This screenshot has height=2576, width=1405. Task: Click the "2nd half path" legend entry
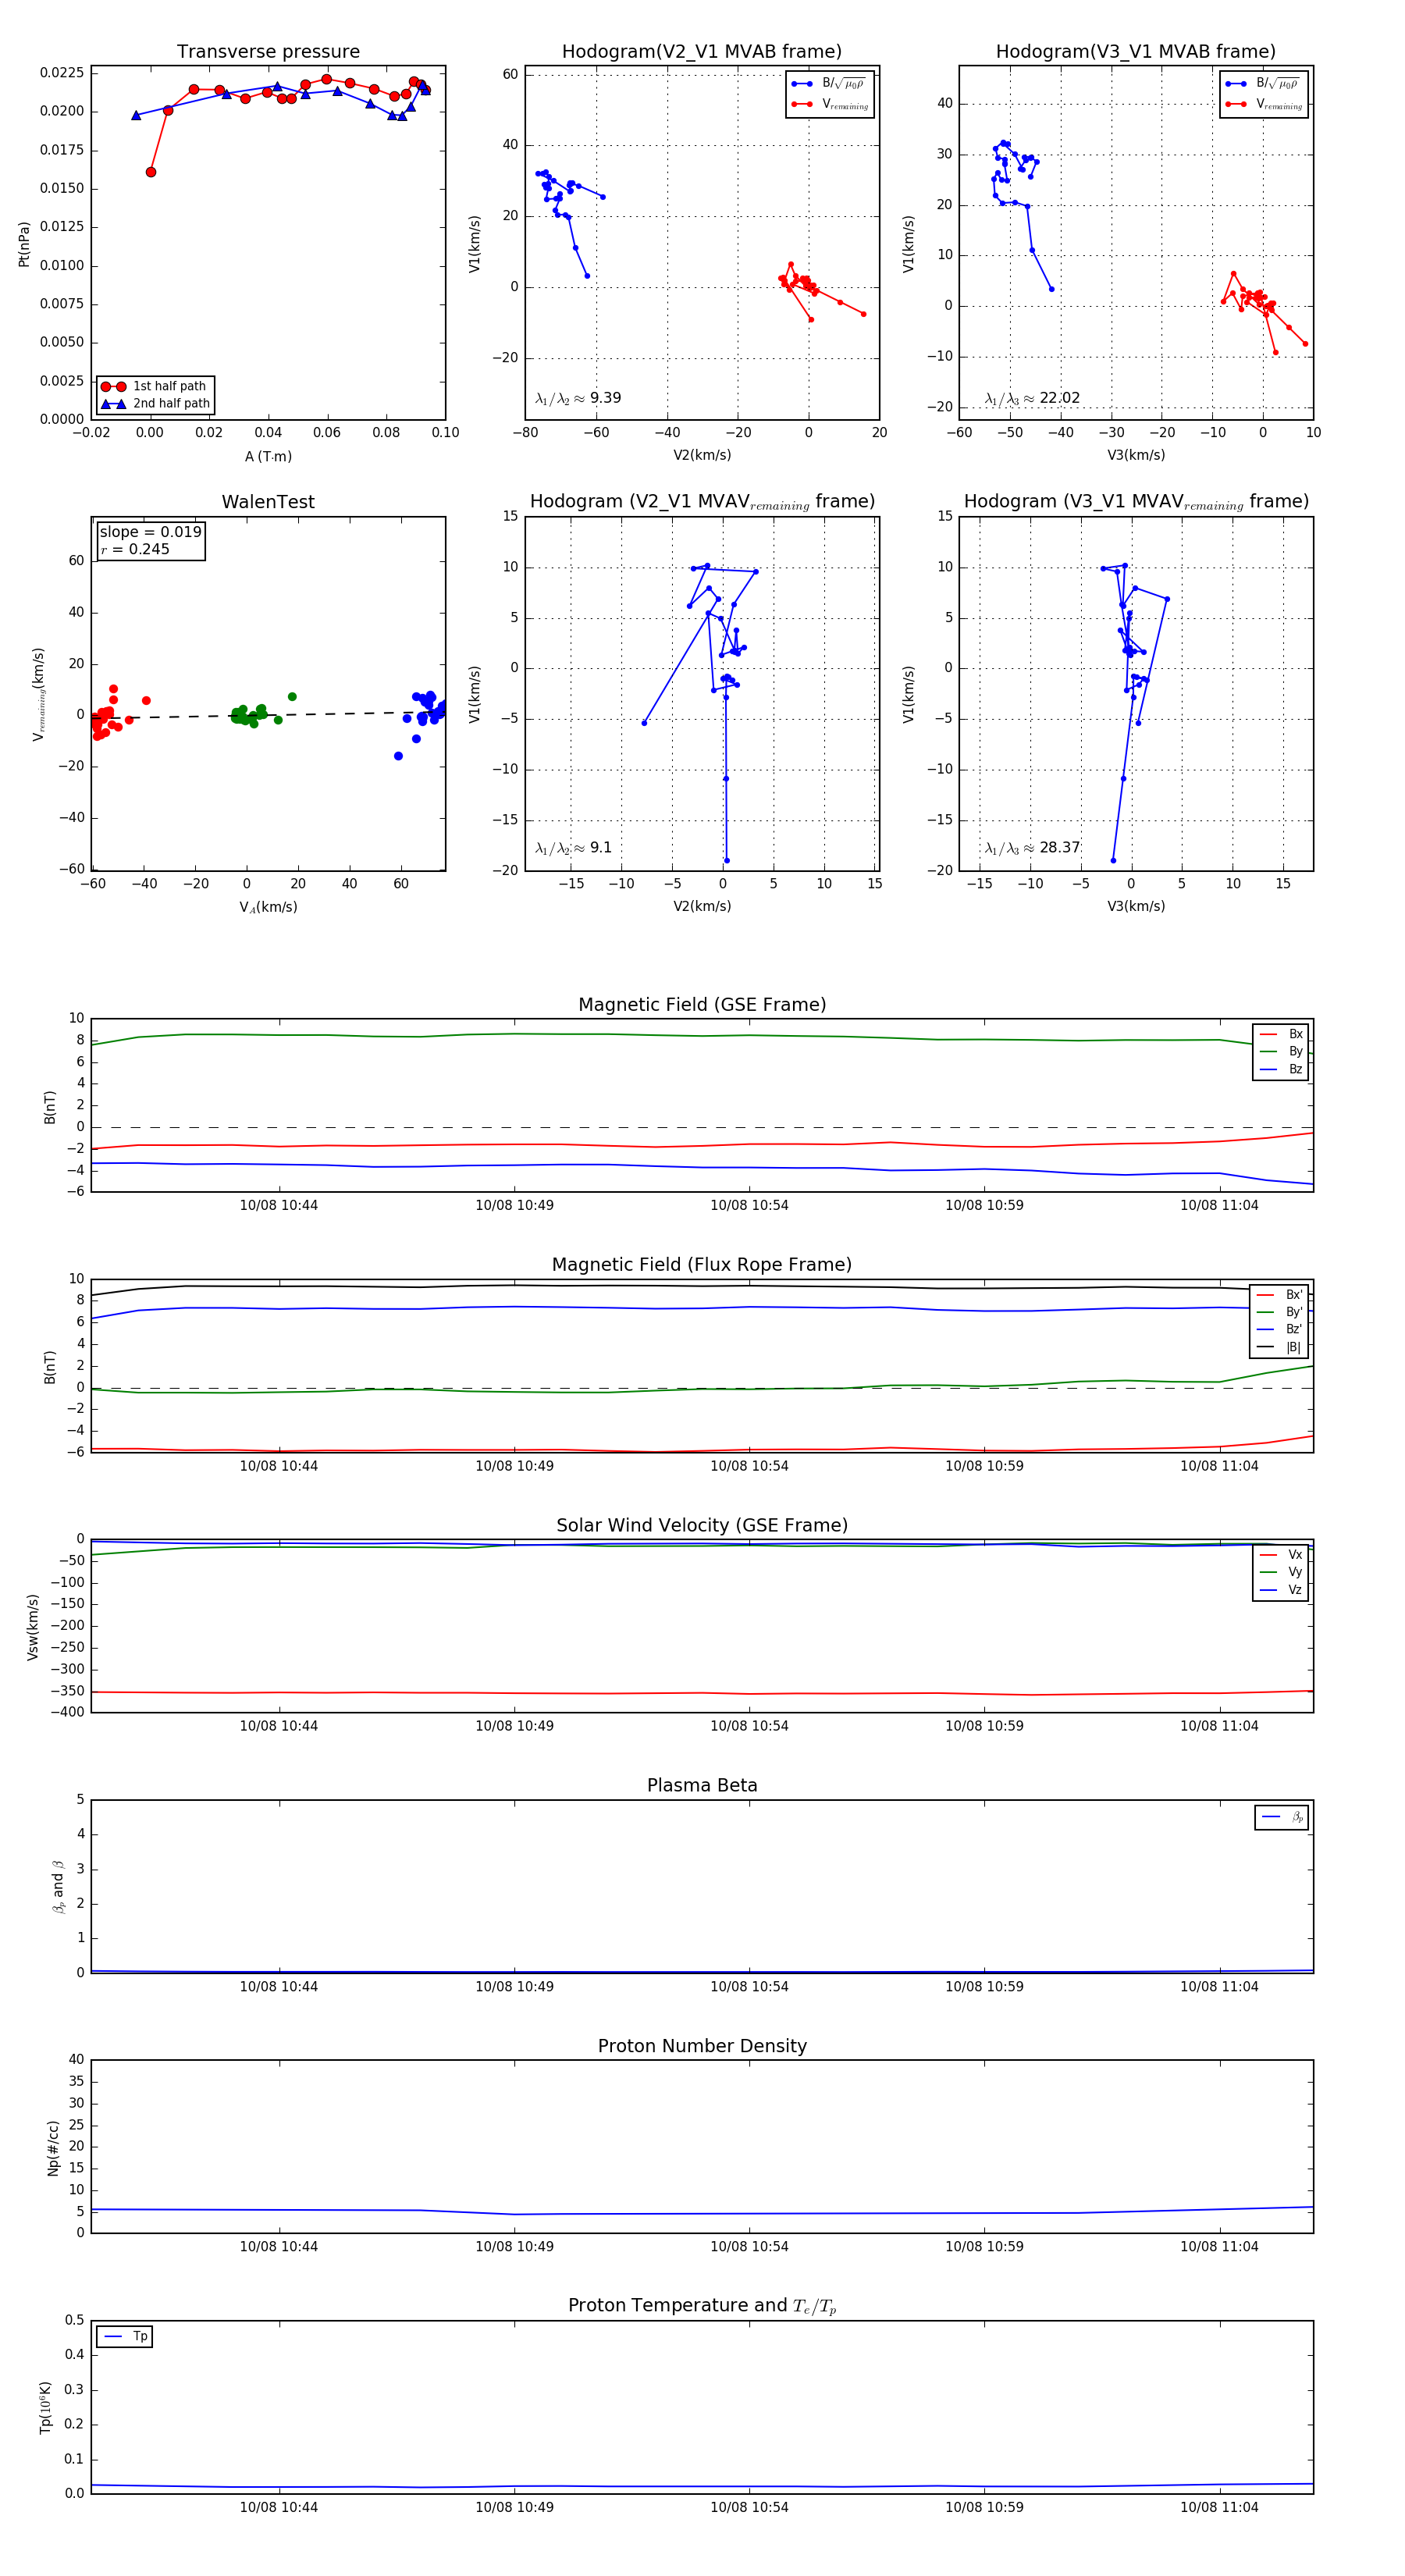[155, 404]
